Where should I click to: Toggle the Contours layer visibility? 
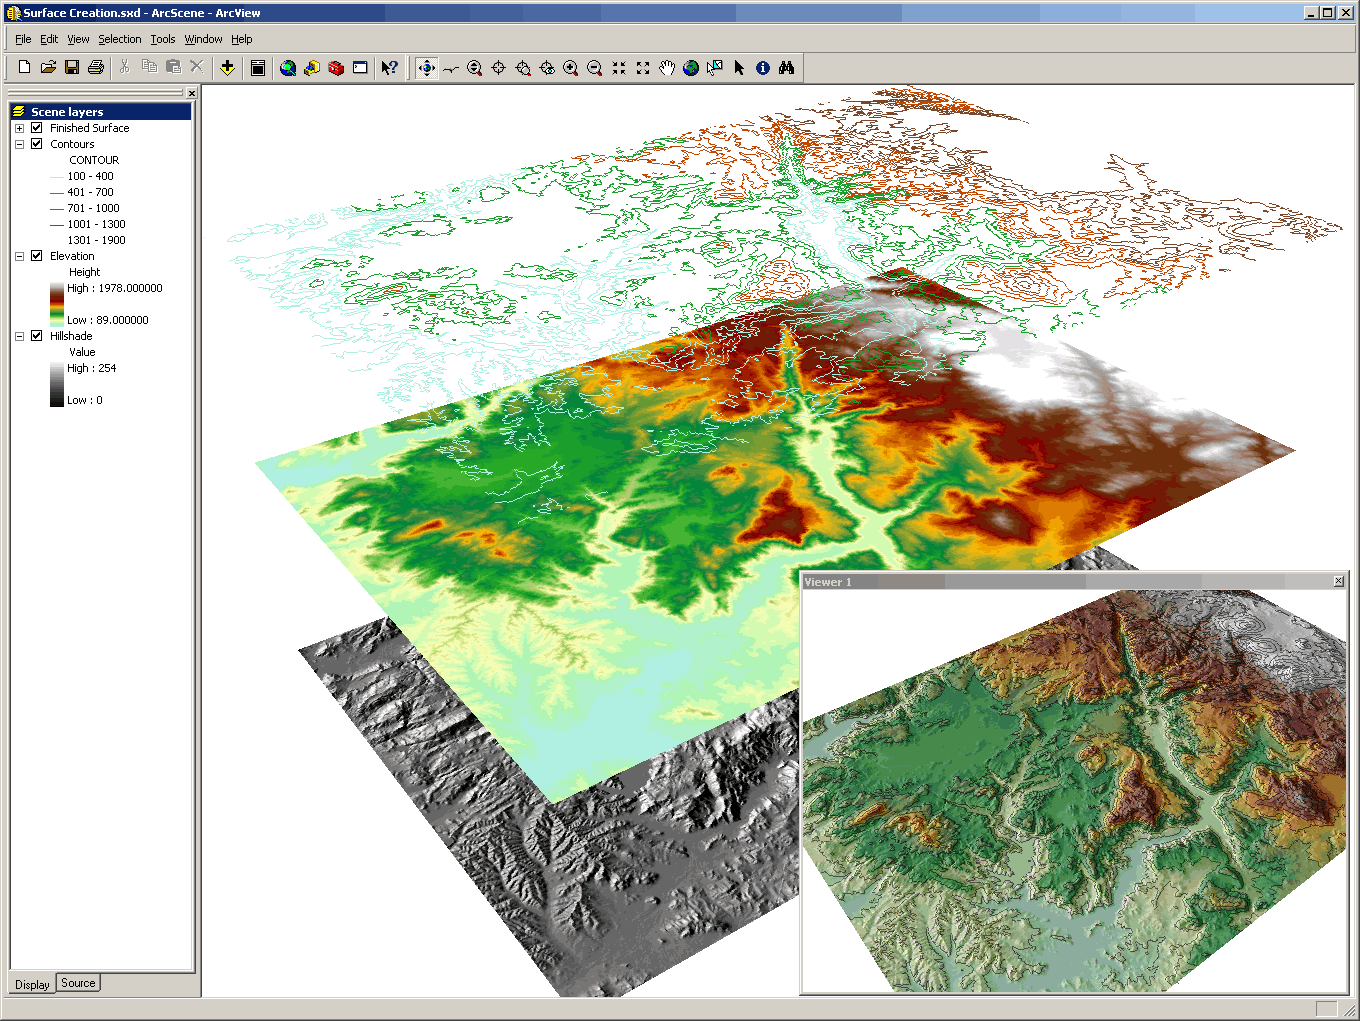(37, 144)
